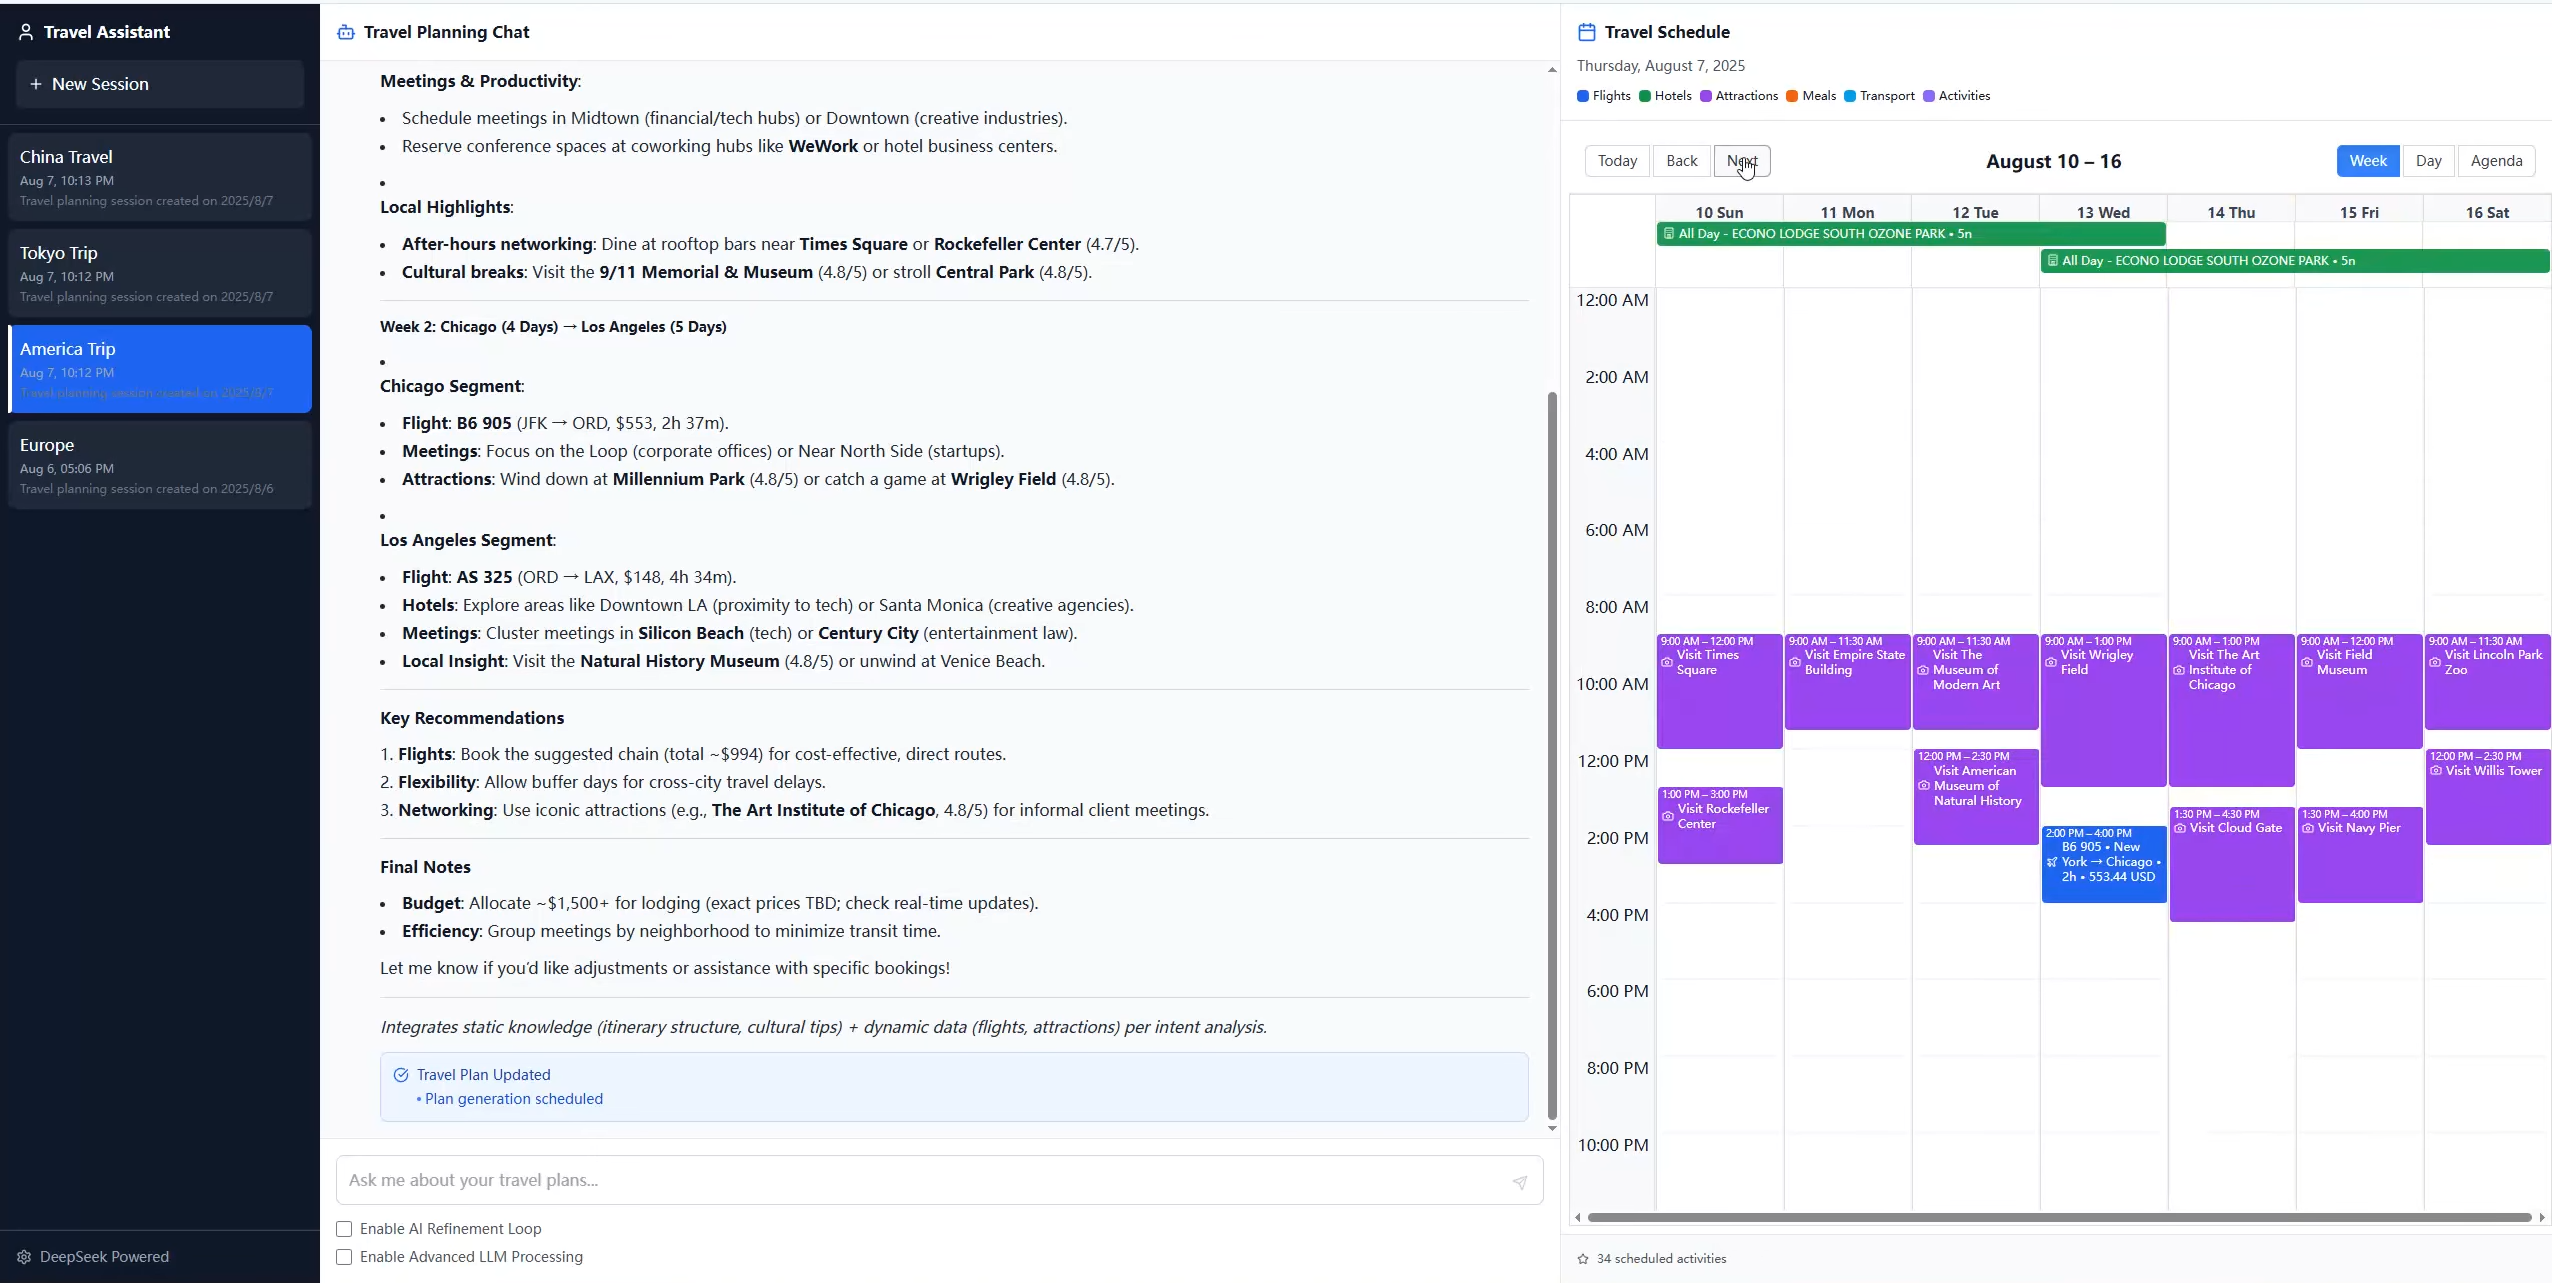Click the Travel Schedule calendar icon
The width and height of the screenshot is (2552, 1283).
pyautogui.click(x=1586, y=32)
